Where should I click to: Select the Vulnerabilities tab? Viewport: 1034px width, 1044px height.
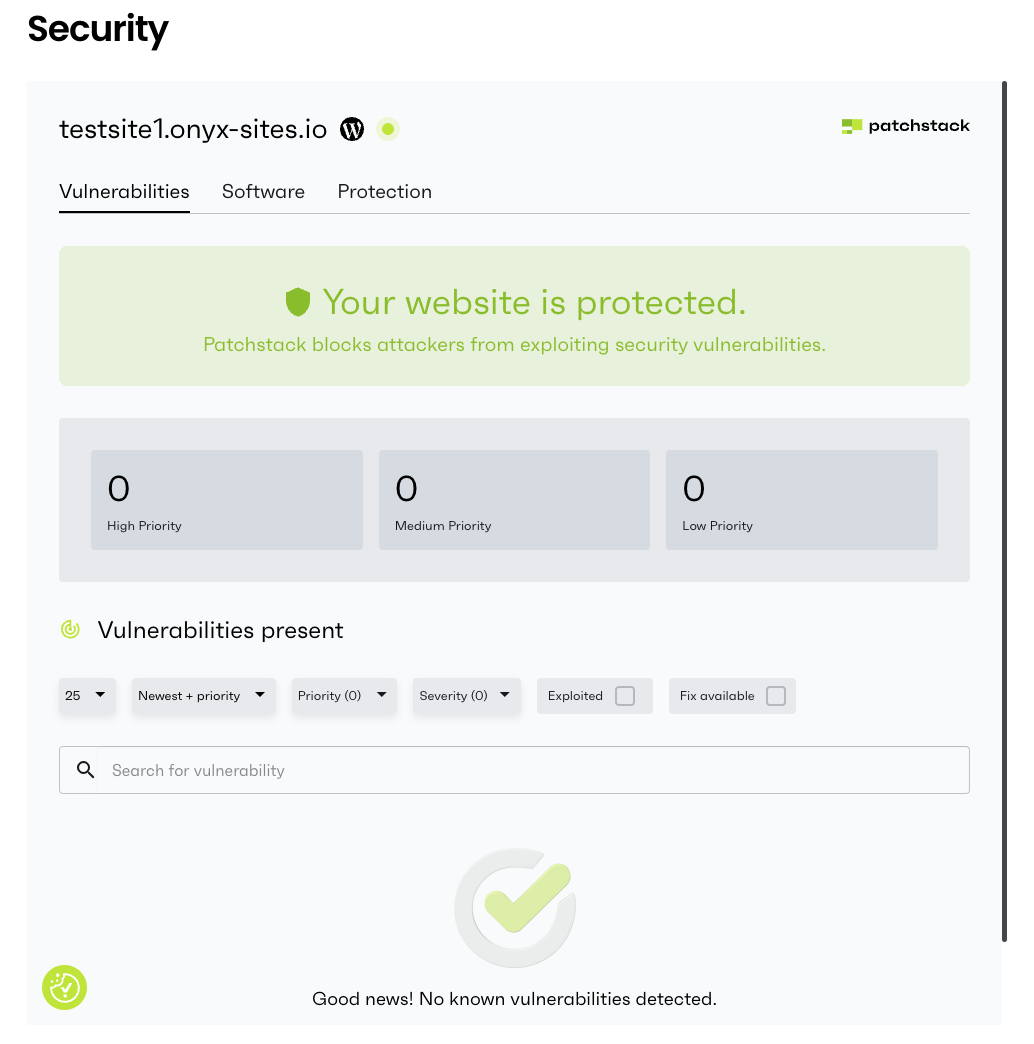click(x=124, y=192)
